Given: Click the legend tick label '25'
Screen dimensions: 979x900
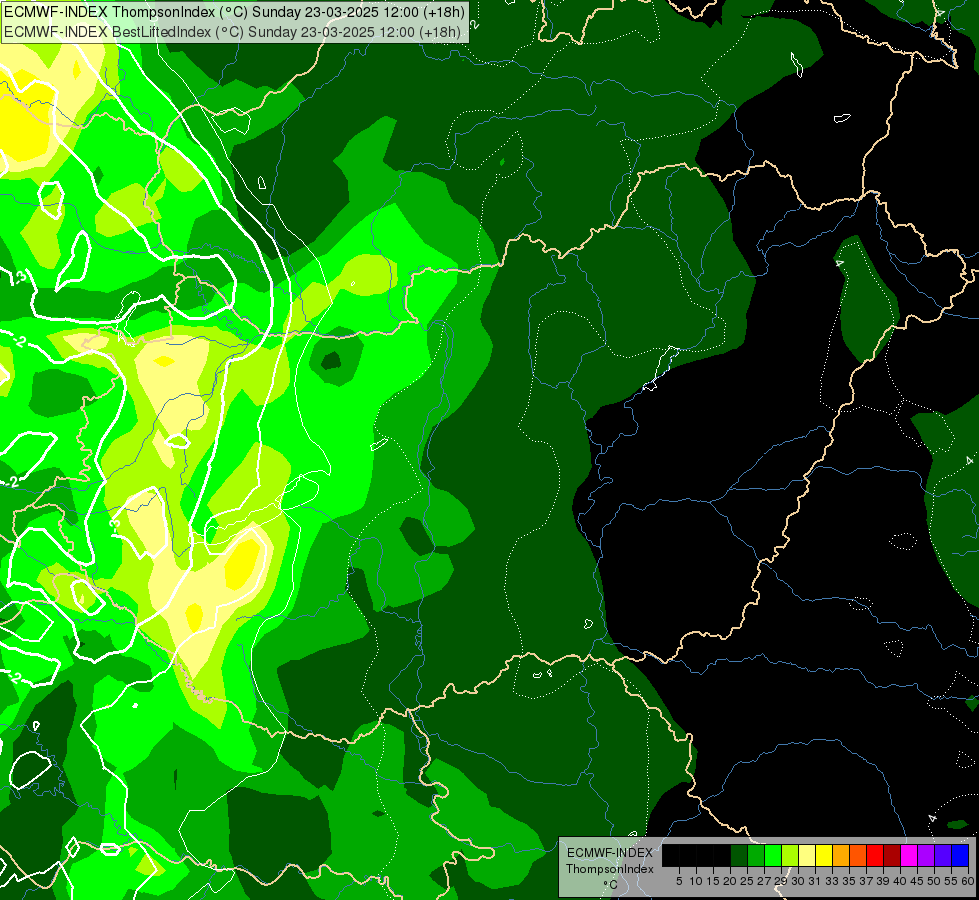Looking at the screenshot, I should tap(747, 881).
